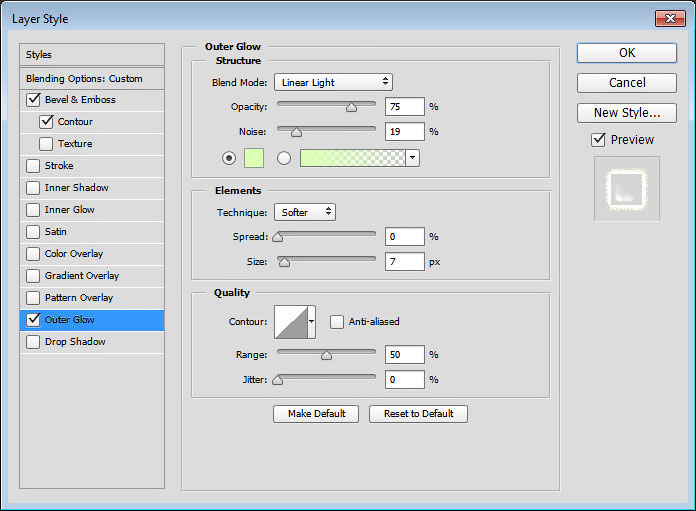This screenshot has width=696, height=511.
Task: Enable the Drop Shadow checkbox
Action: click(33, 342)
